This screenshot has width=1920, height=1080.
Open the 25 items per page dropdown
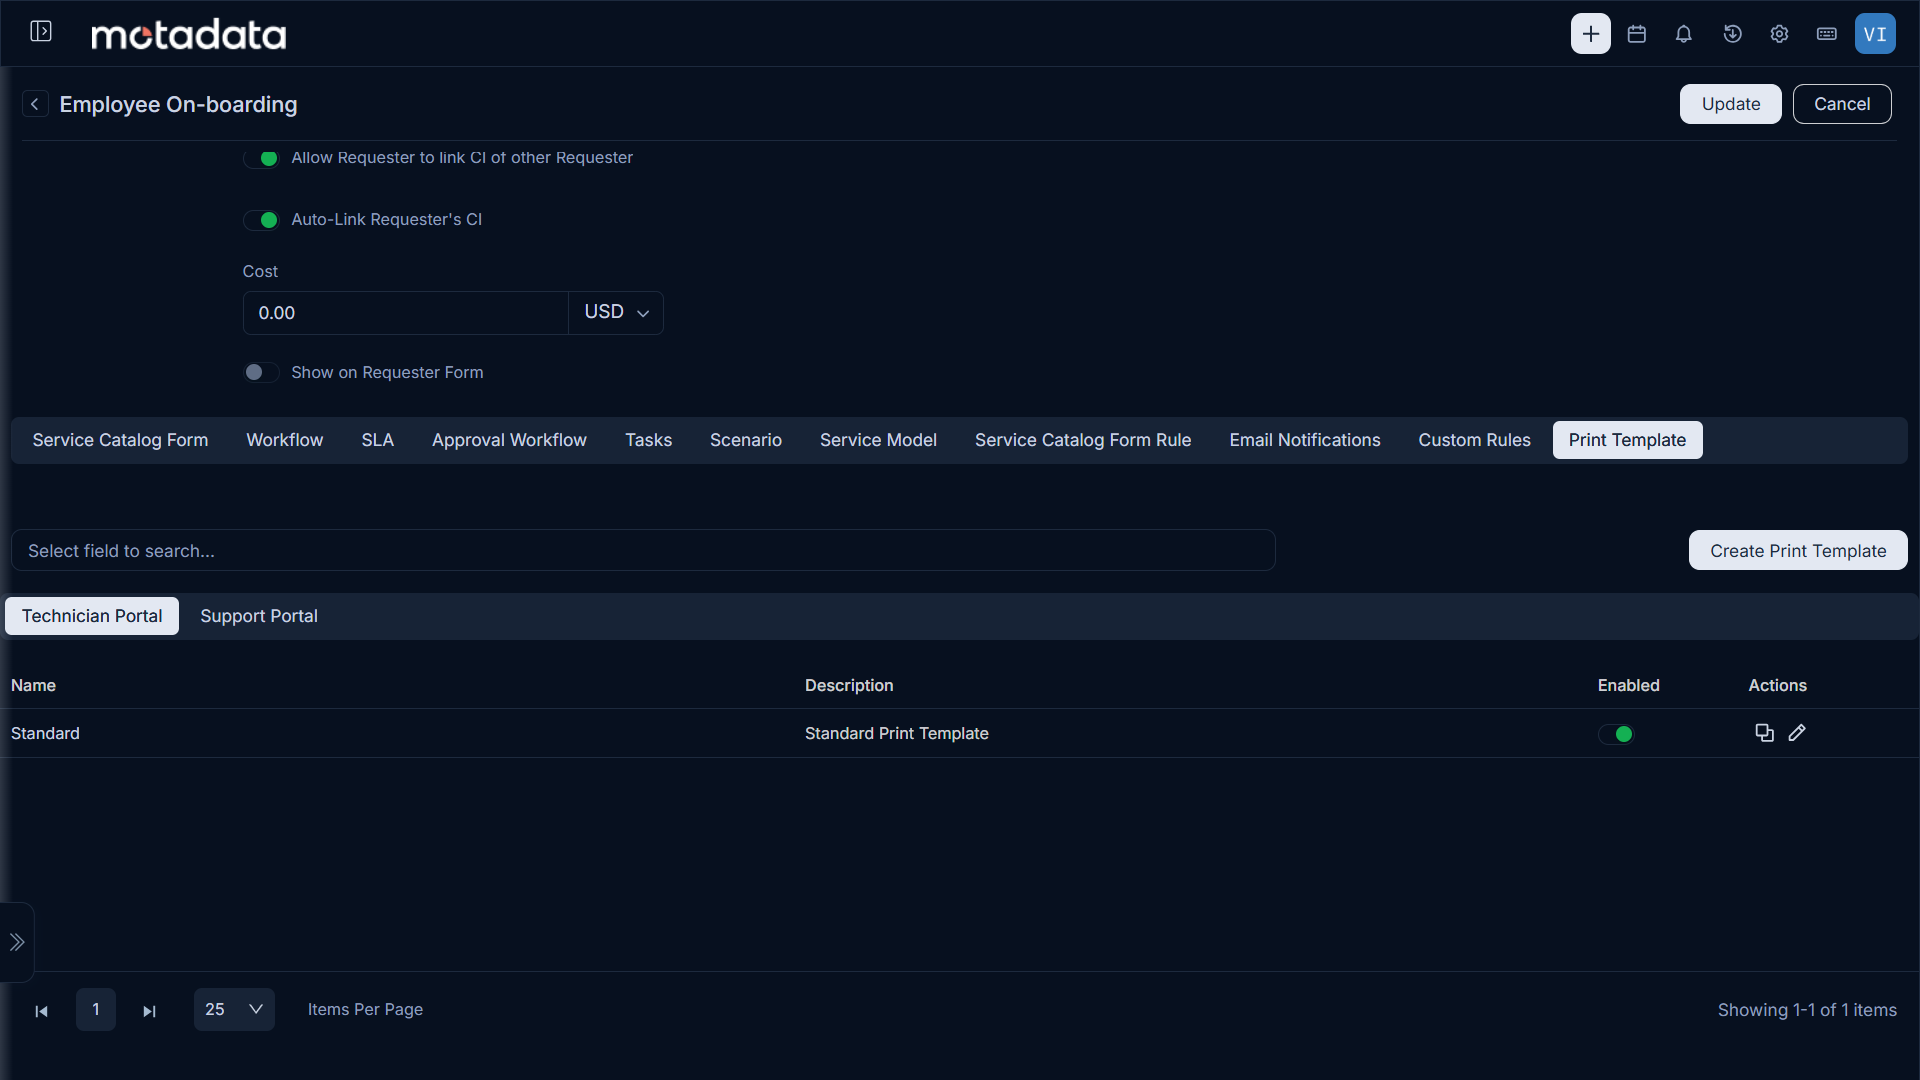234,1009
